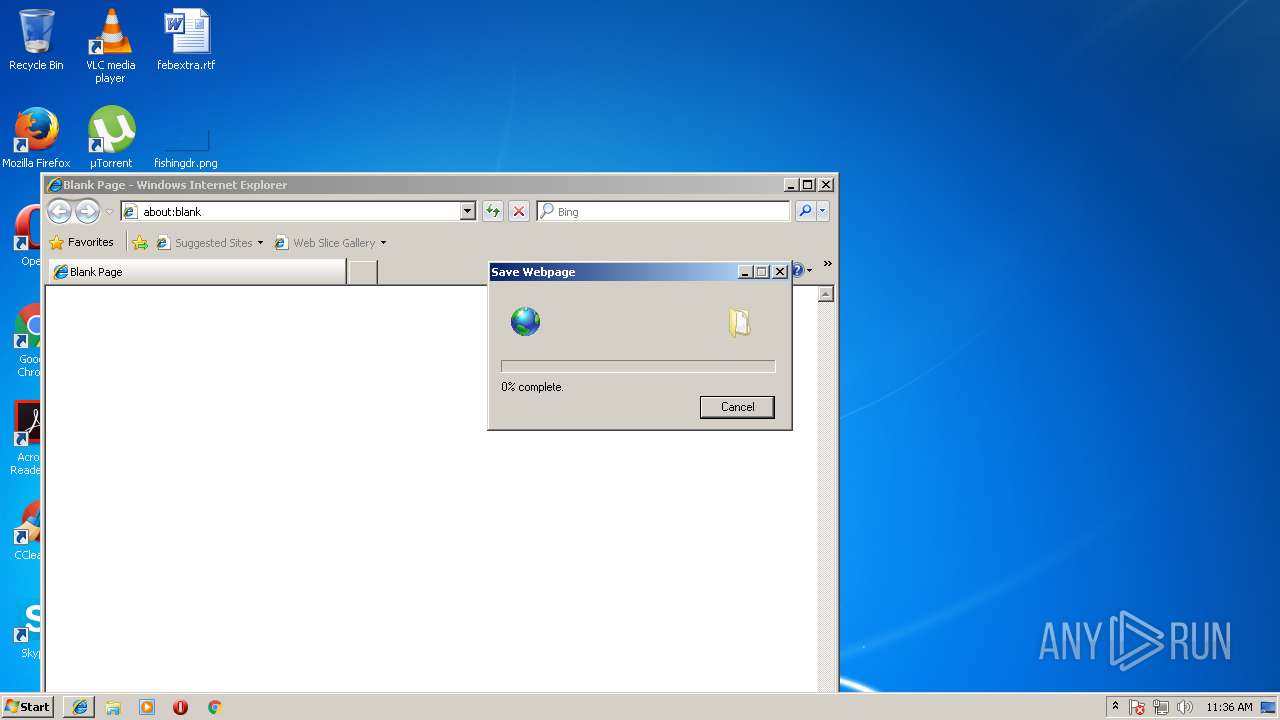Click the 11:36 AM clock

click(x=1229, y=707)
